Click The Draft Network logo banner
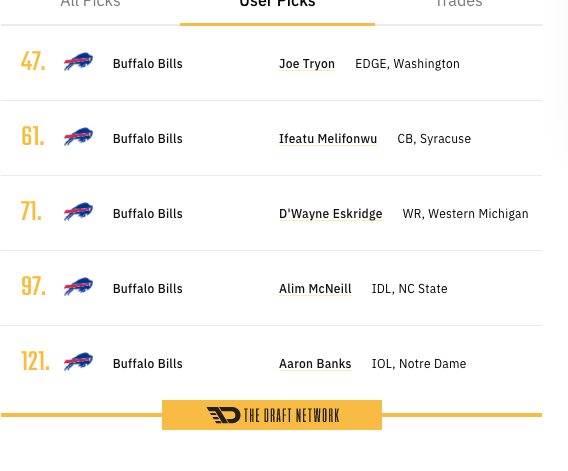 (272, 415)
